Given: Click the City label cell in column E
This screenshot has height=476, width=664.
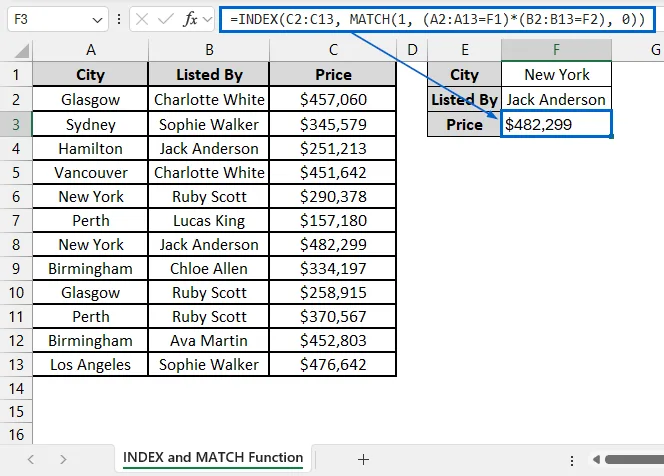Looking at the screenshot, I should pyautogui.click(x=465, y=75).
